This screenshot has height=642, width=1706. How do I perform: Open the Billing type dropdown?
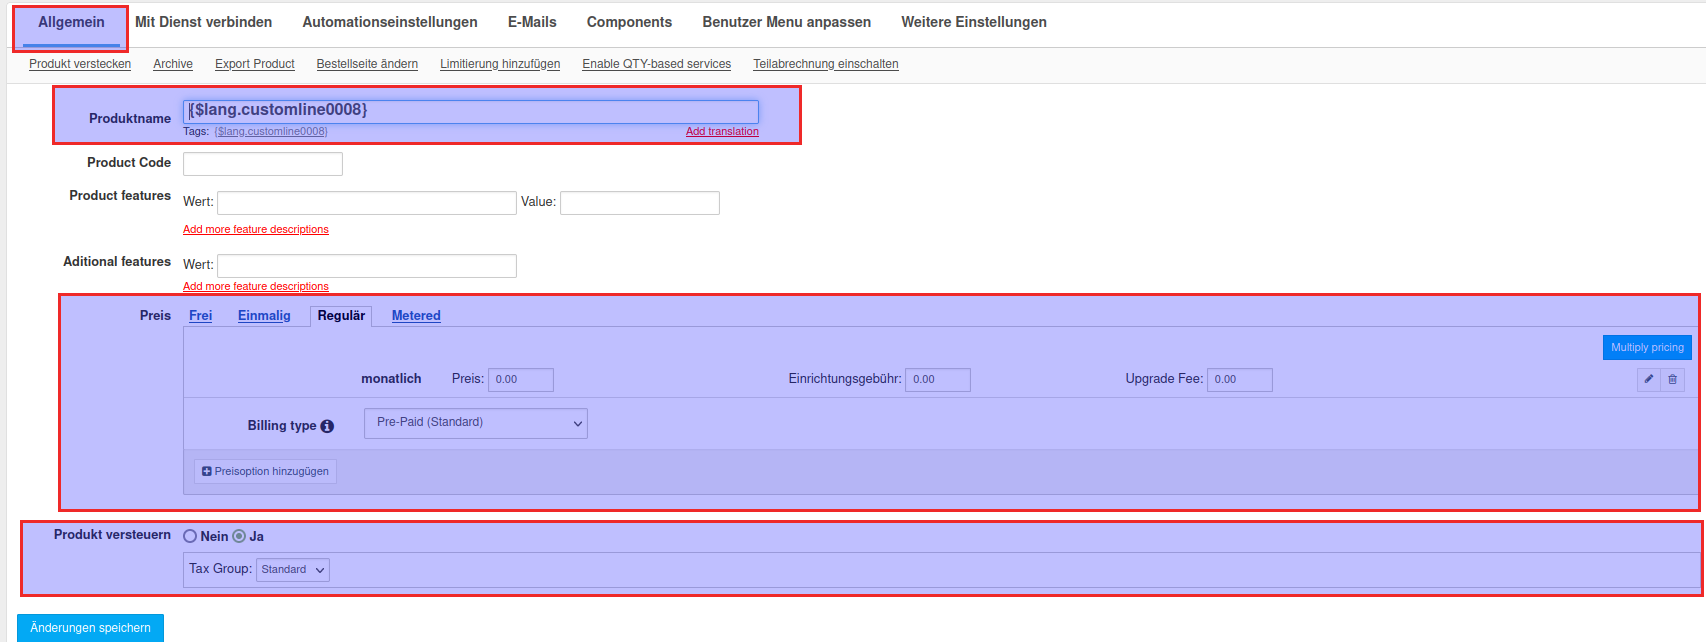pos(475,423)
